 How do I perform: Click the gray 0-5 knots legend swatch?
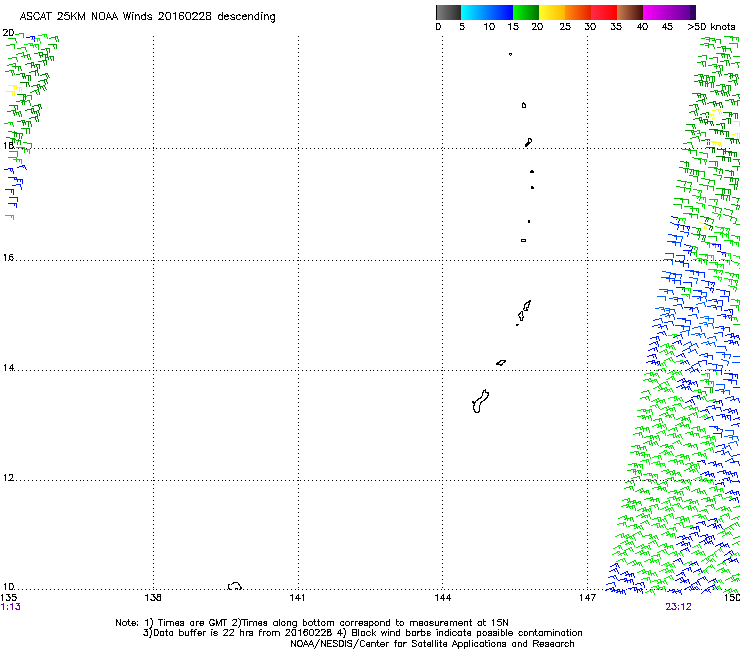coord(448,12)
